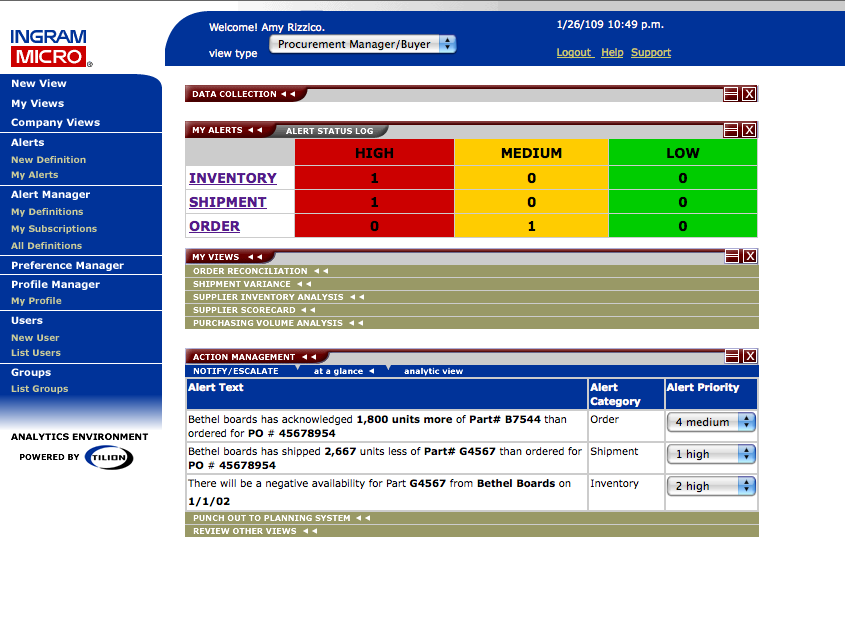Go to My Profile in the sidebar

(36, 301)
